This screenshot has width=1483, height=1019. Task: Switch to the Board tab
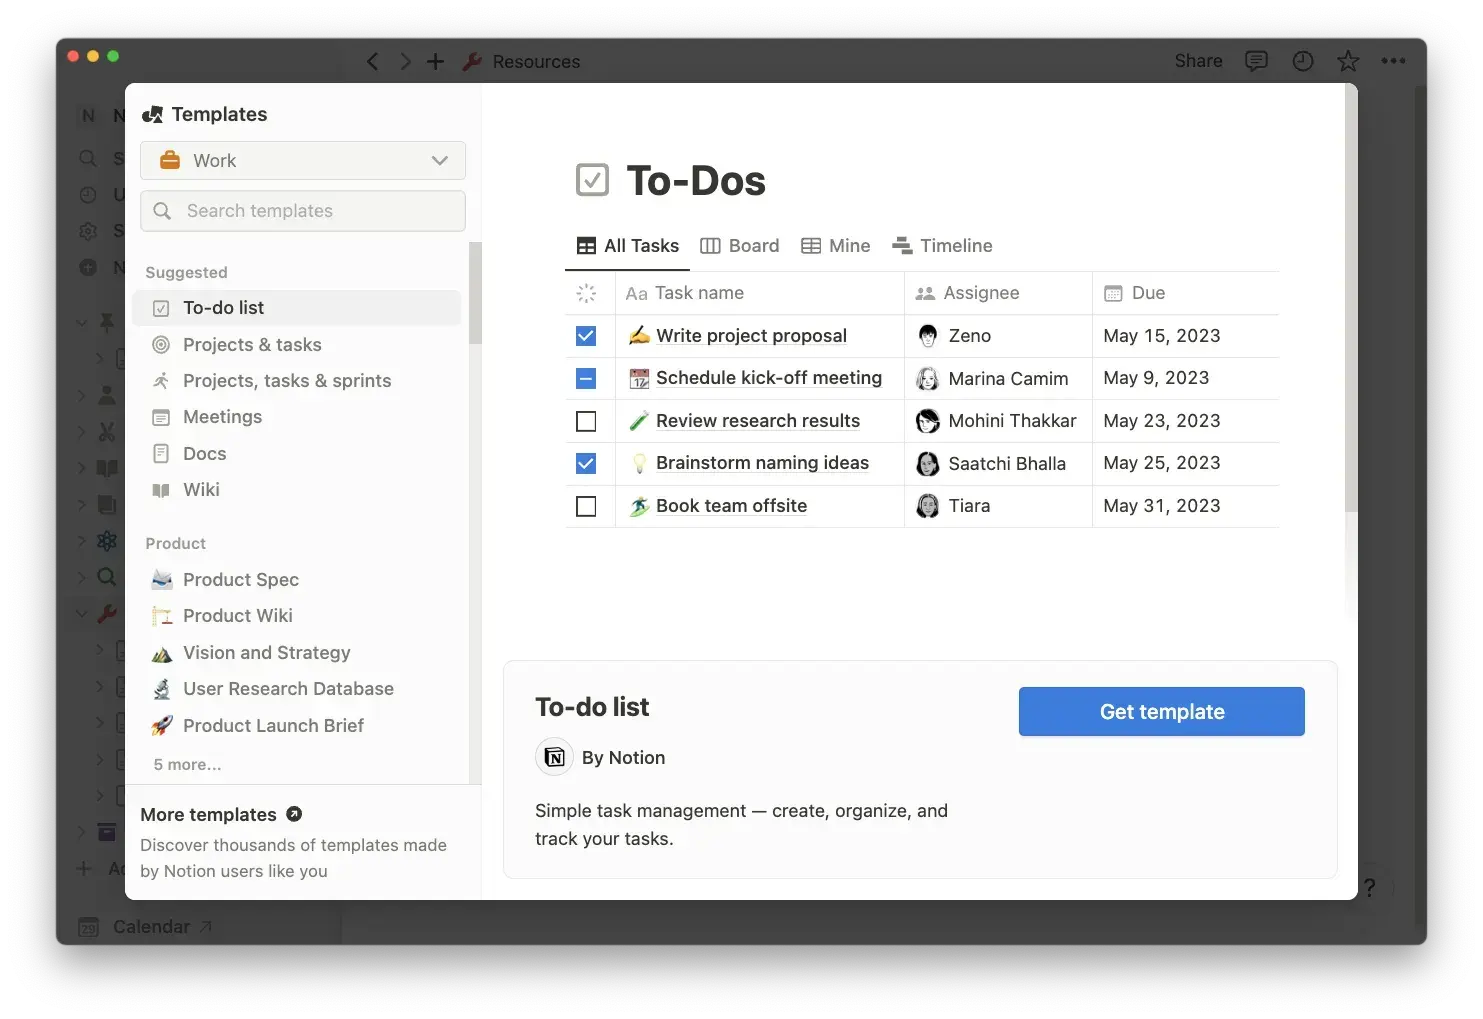[740, 245]
